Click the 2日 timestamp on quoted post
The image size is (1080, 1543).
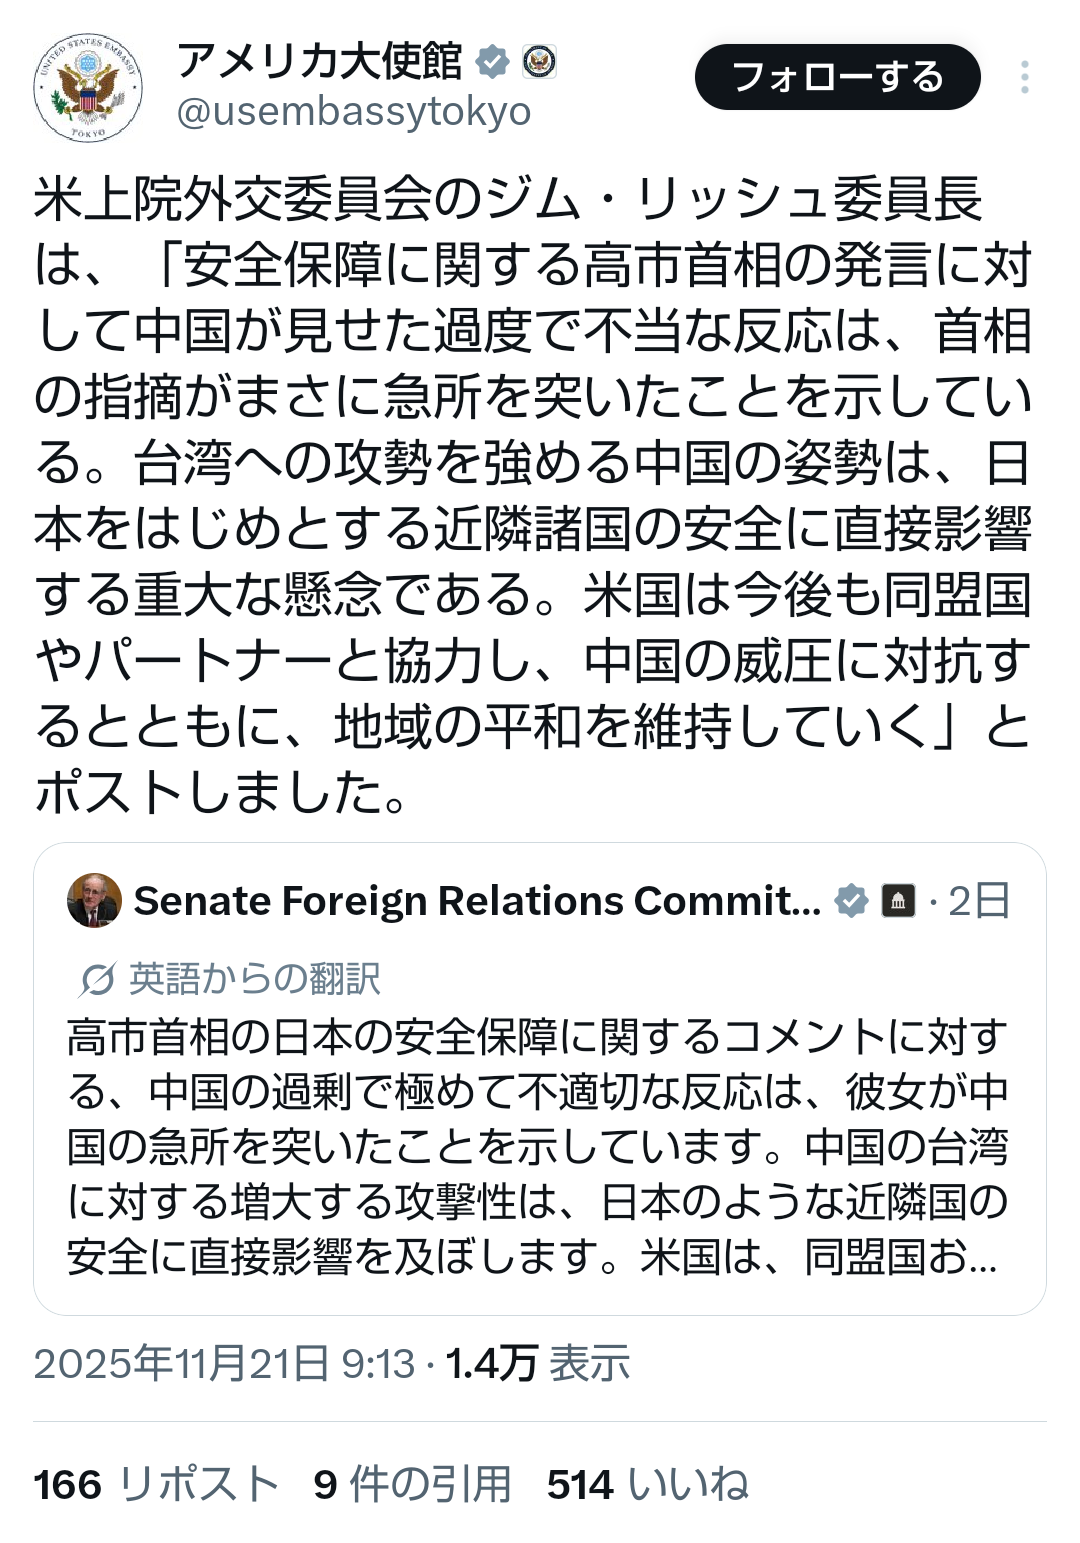pos(978,901)
